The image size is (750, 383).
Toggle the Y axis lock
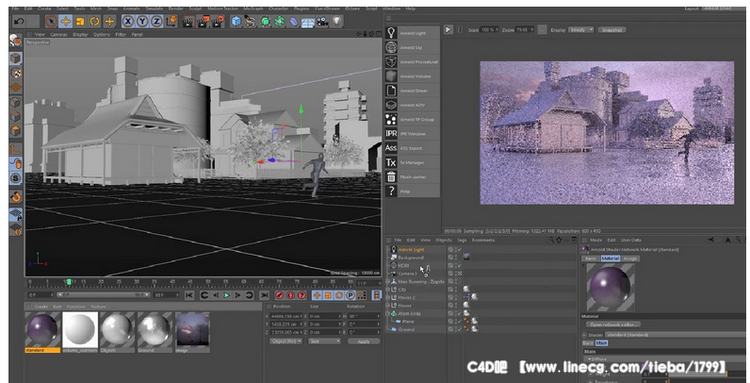143,21
